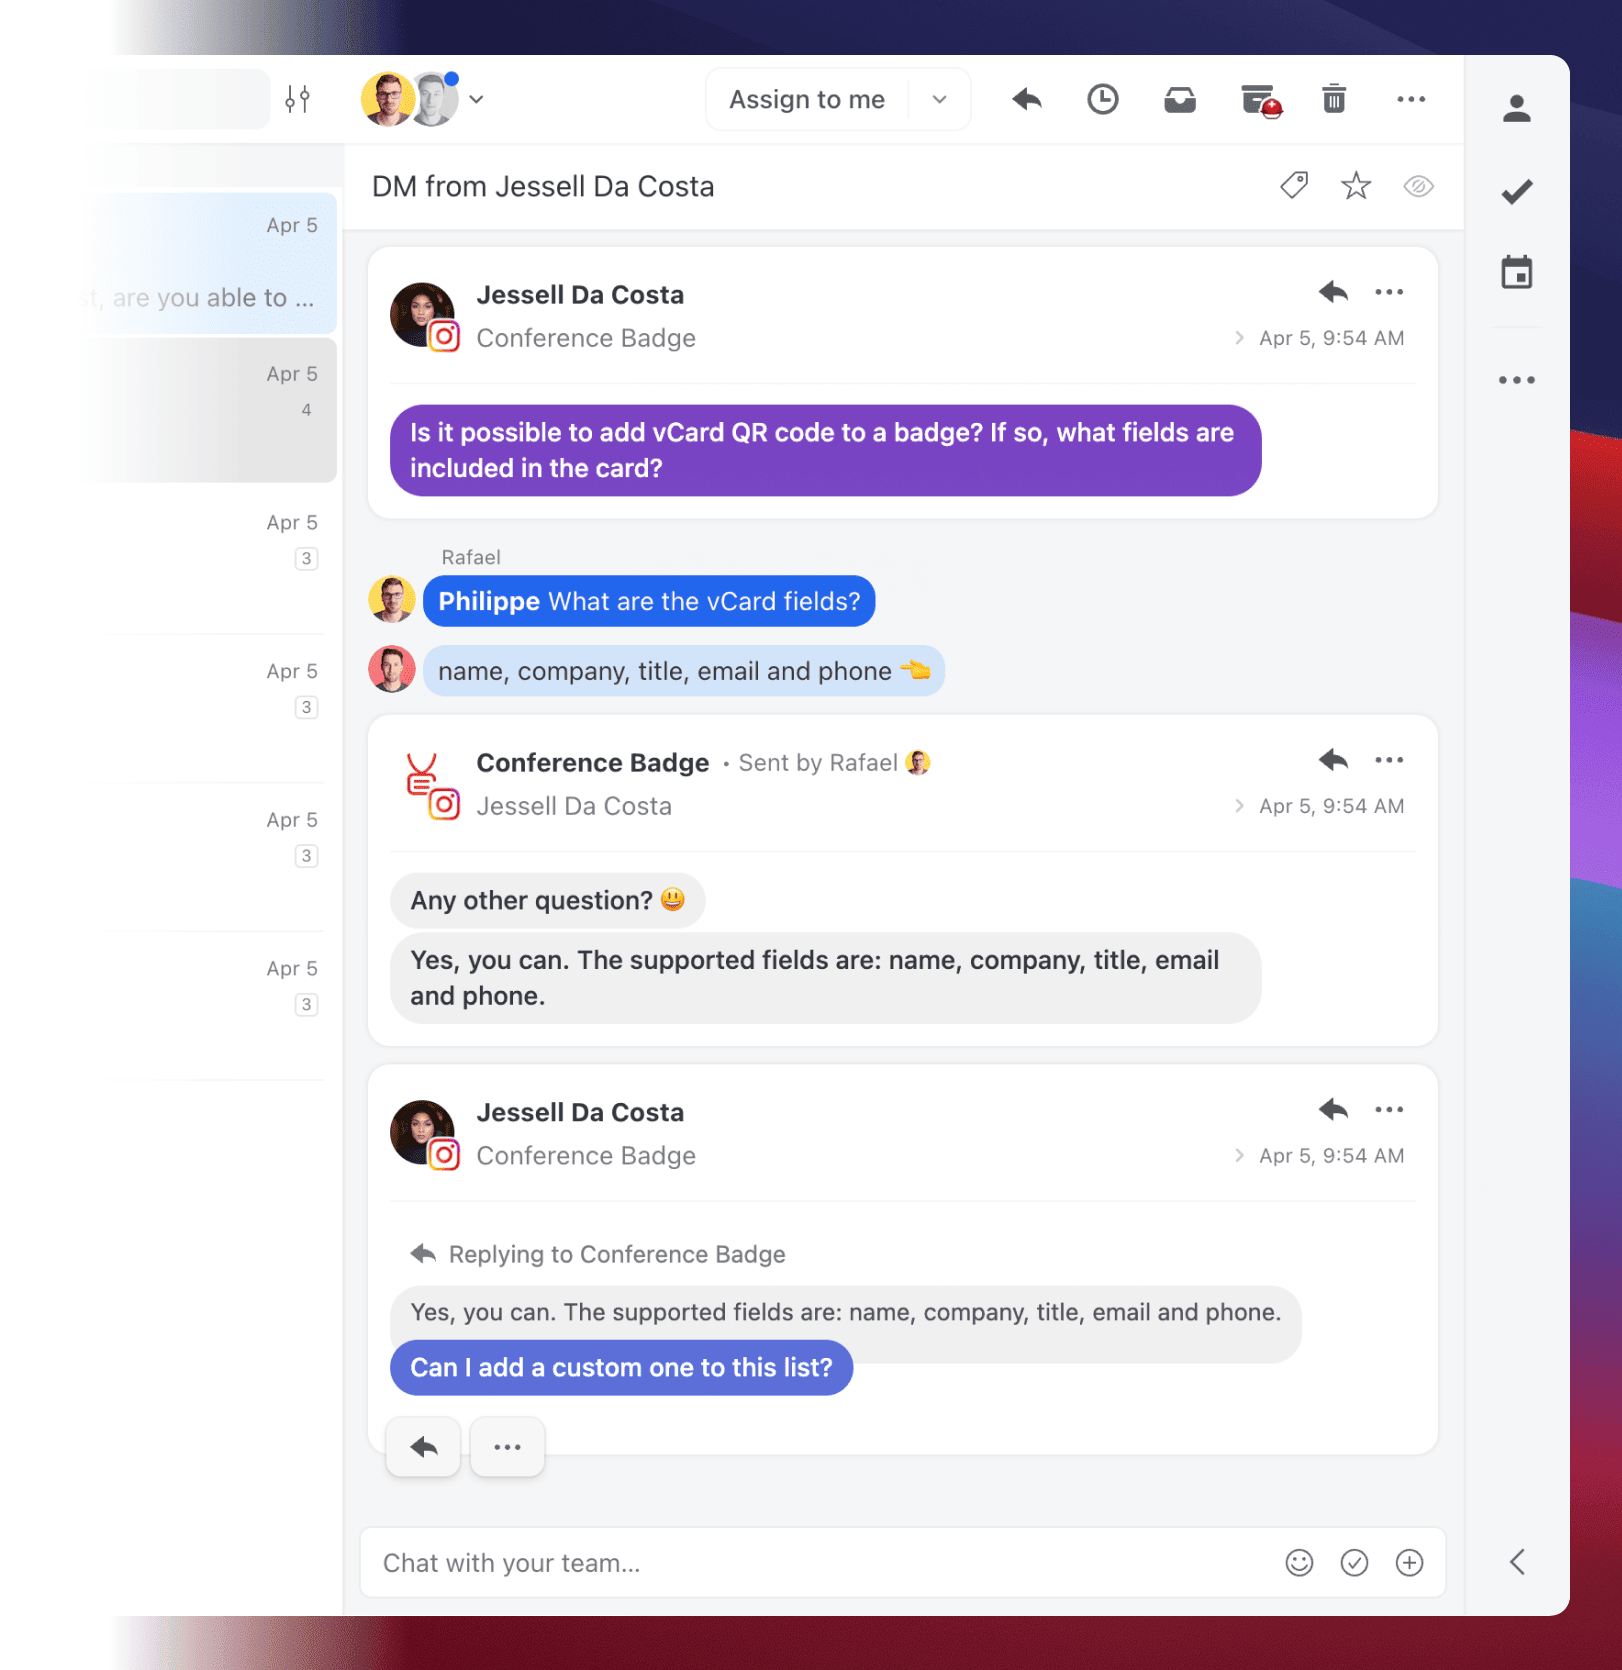Screen dimensions: 1622x1670
Task: Star the DM from Jessell Da Costa
Action: (1356, 185)
